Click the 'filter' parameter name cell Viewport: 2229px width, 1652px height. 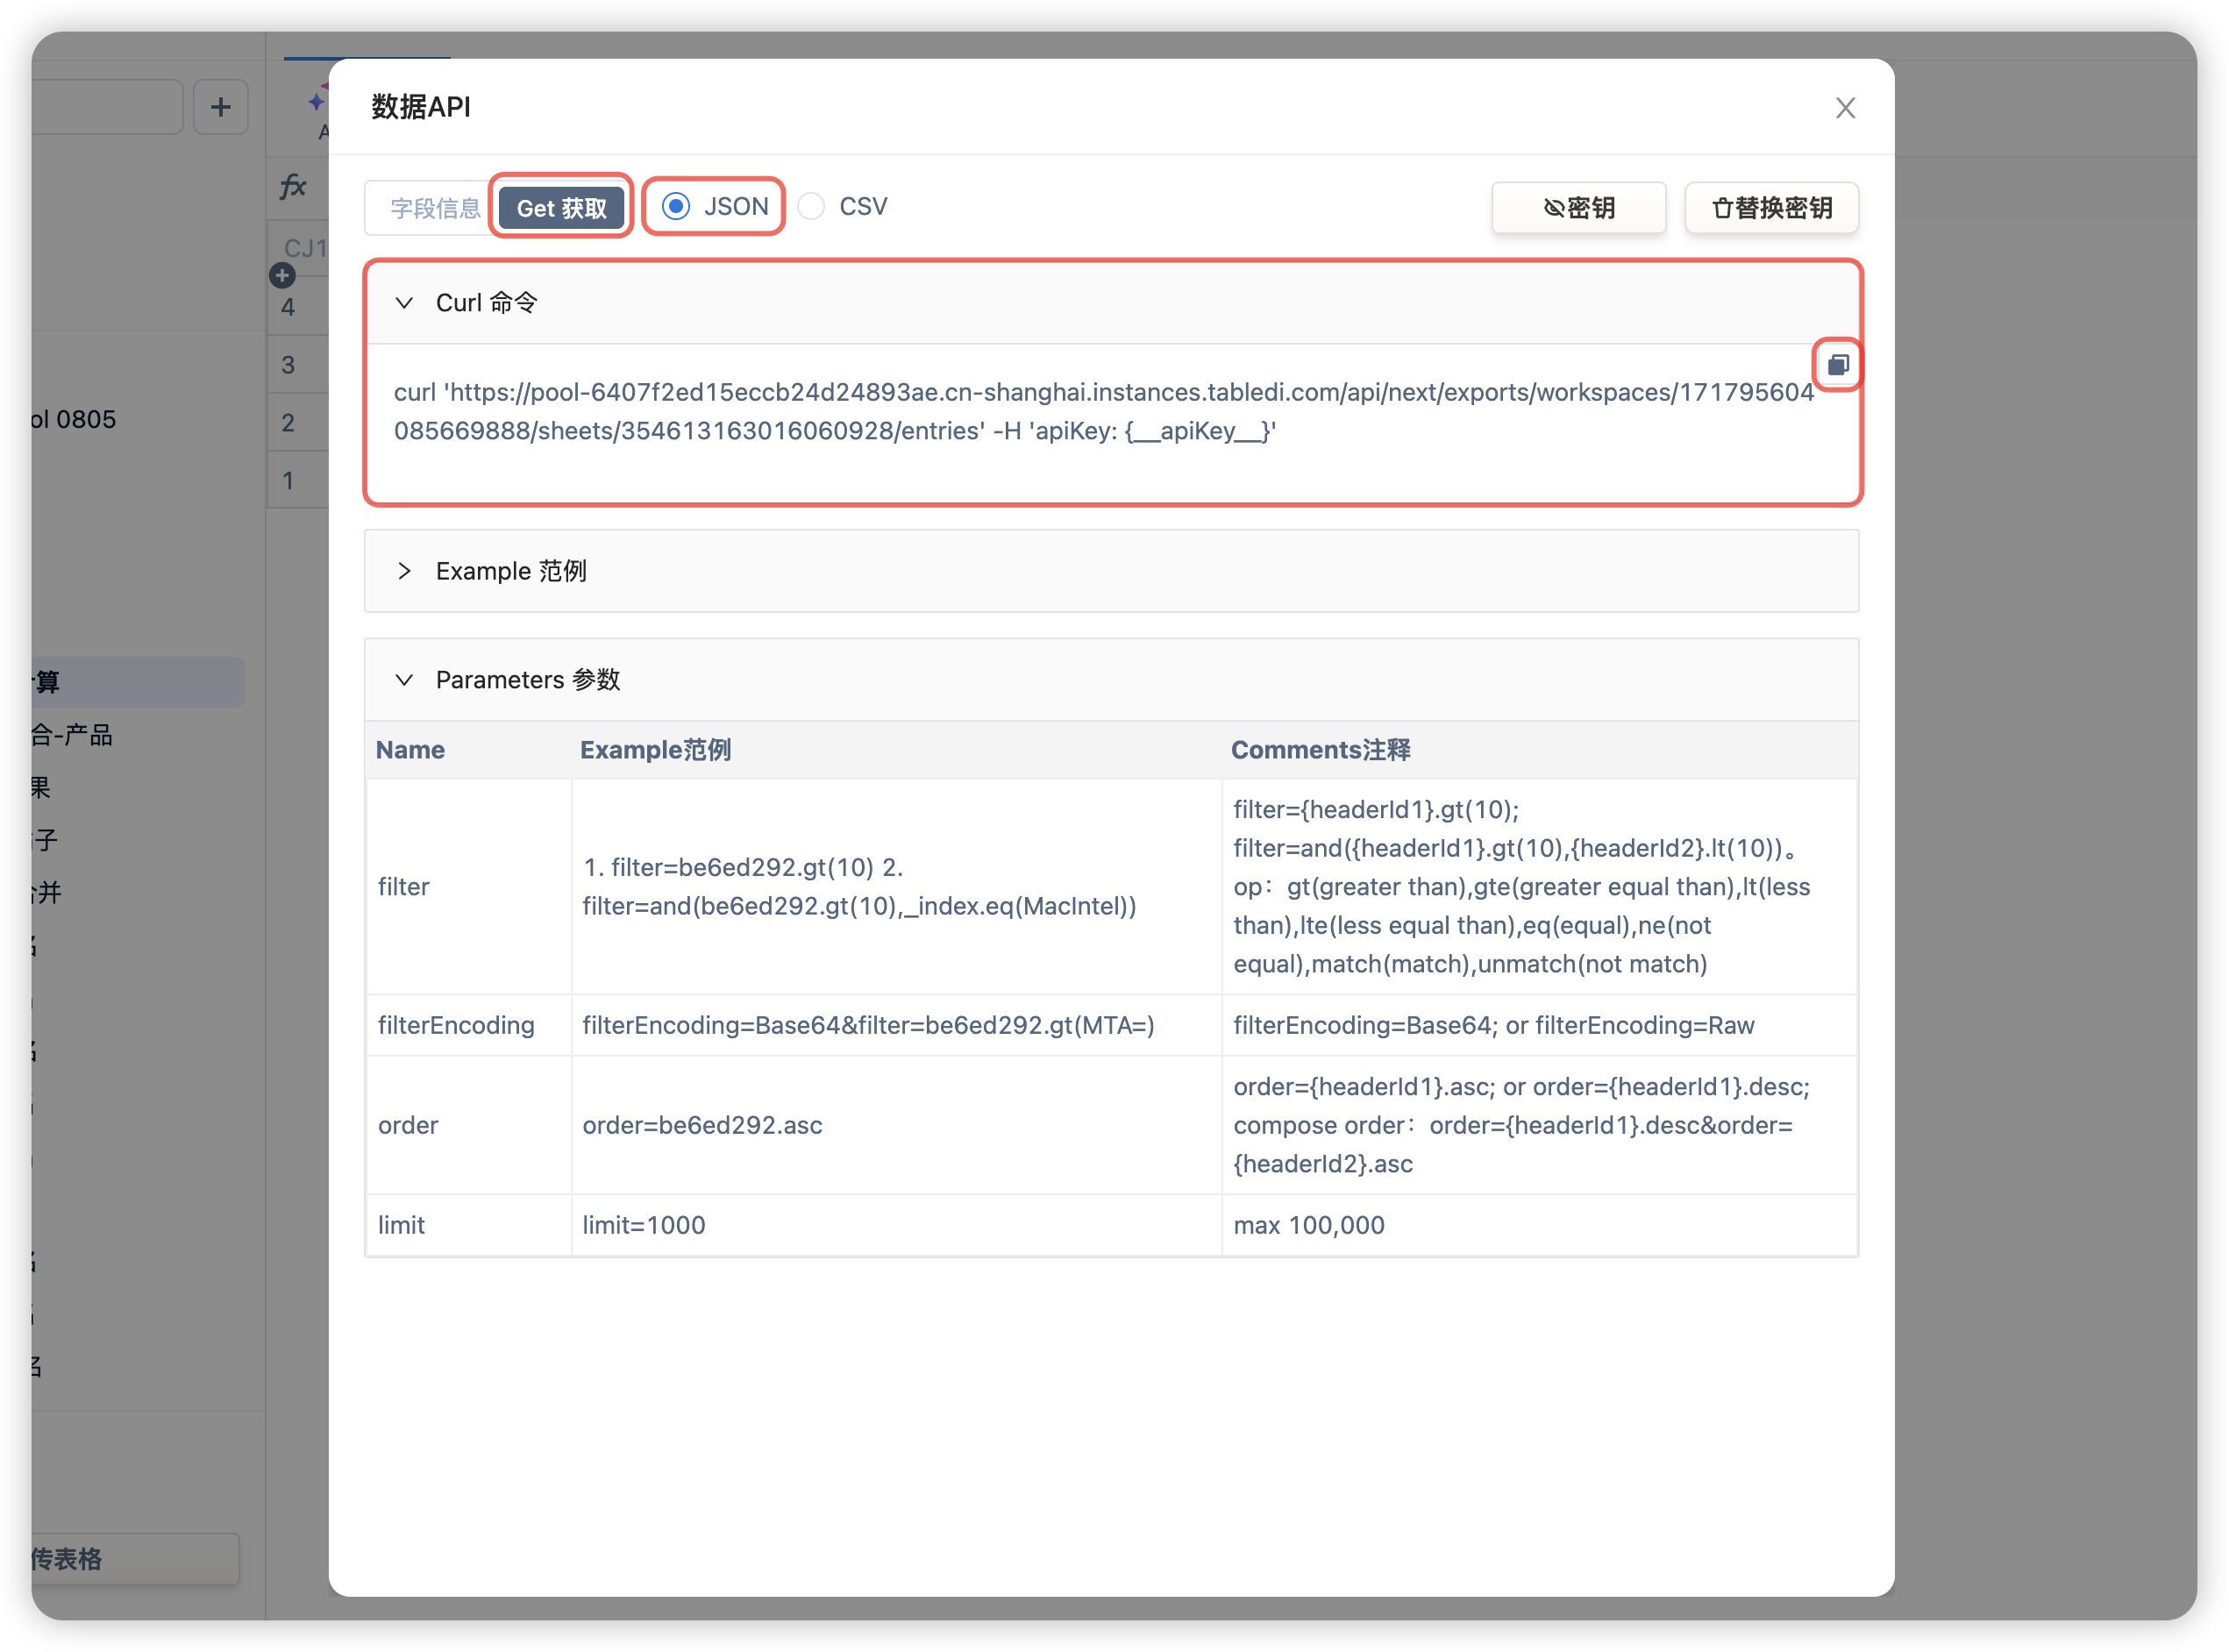(469, 887)
